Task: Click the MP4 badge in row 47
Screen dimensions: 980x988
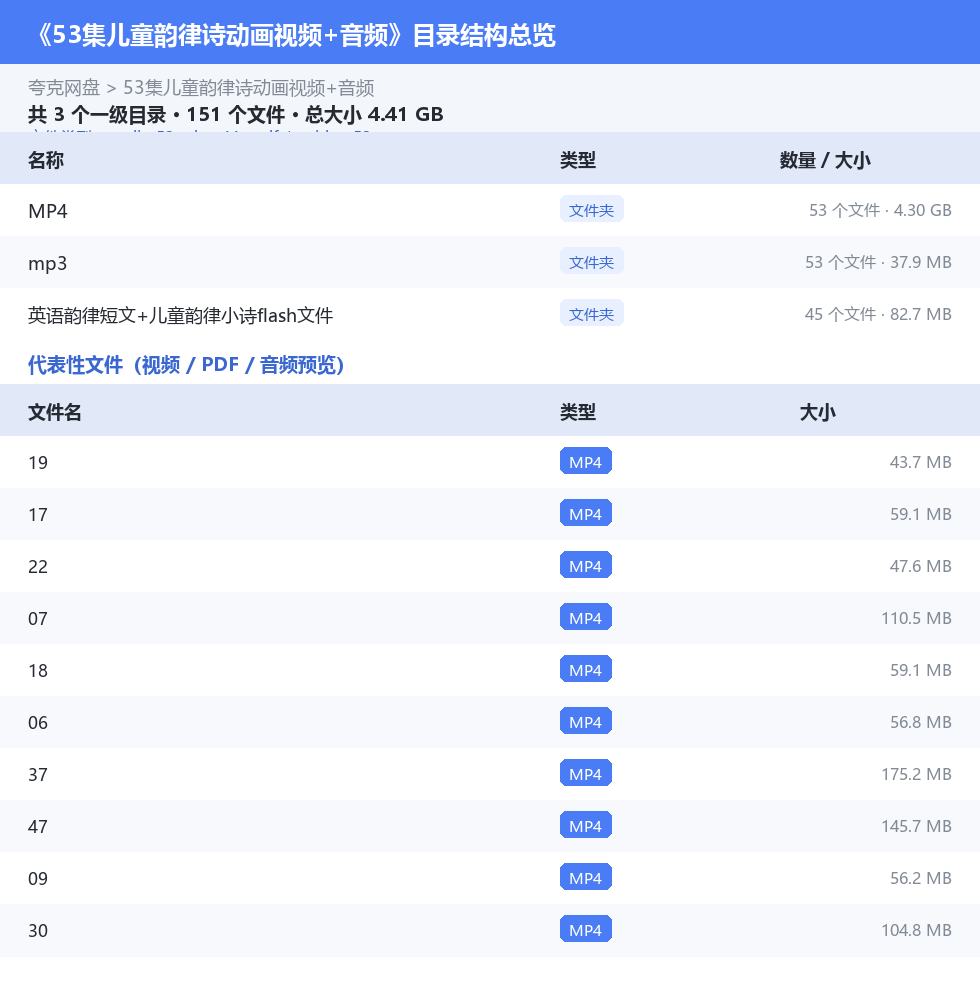Action: 585,826
